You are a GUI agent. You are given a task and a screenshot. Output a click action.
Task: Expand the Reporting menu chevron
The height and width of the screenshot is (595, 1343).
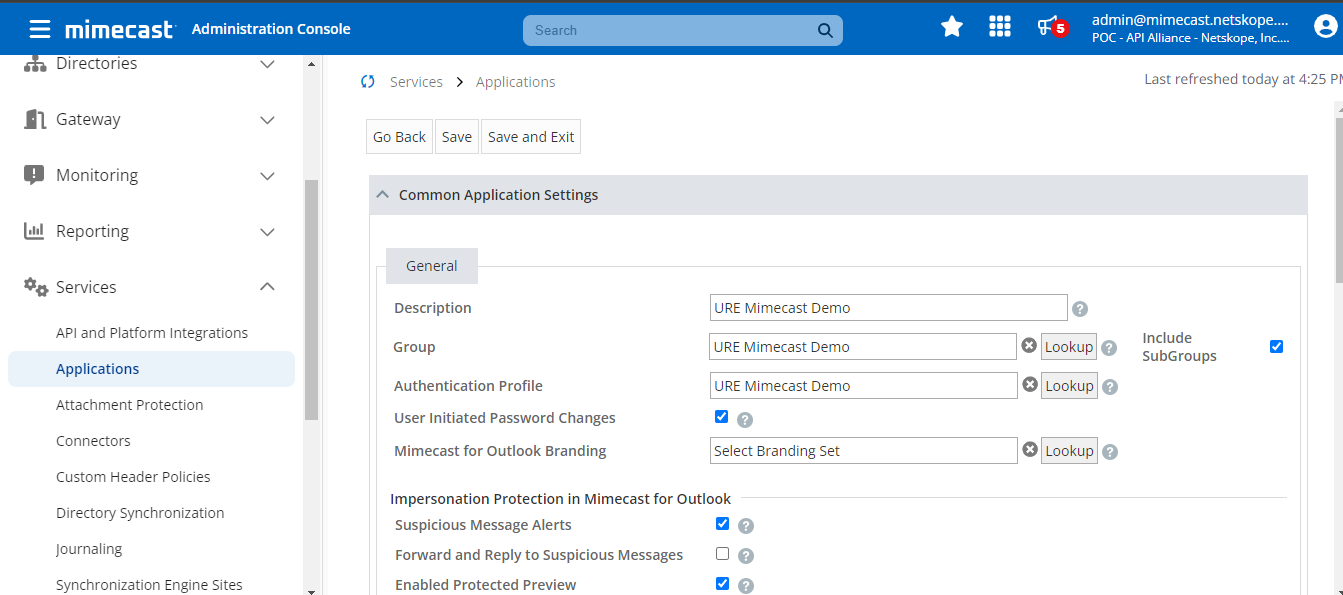pos(267,232)
